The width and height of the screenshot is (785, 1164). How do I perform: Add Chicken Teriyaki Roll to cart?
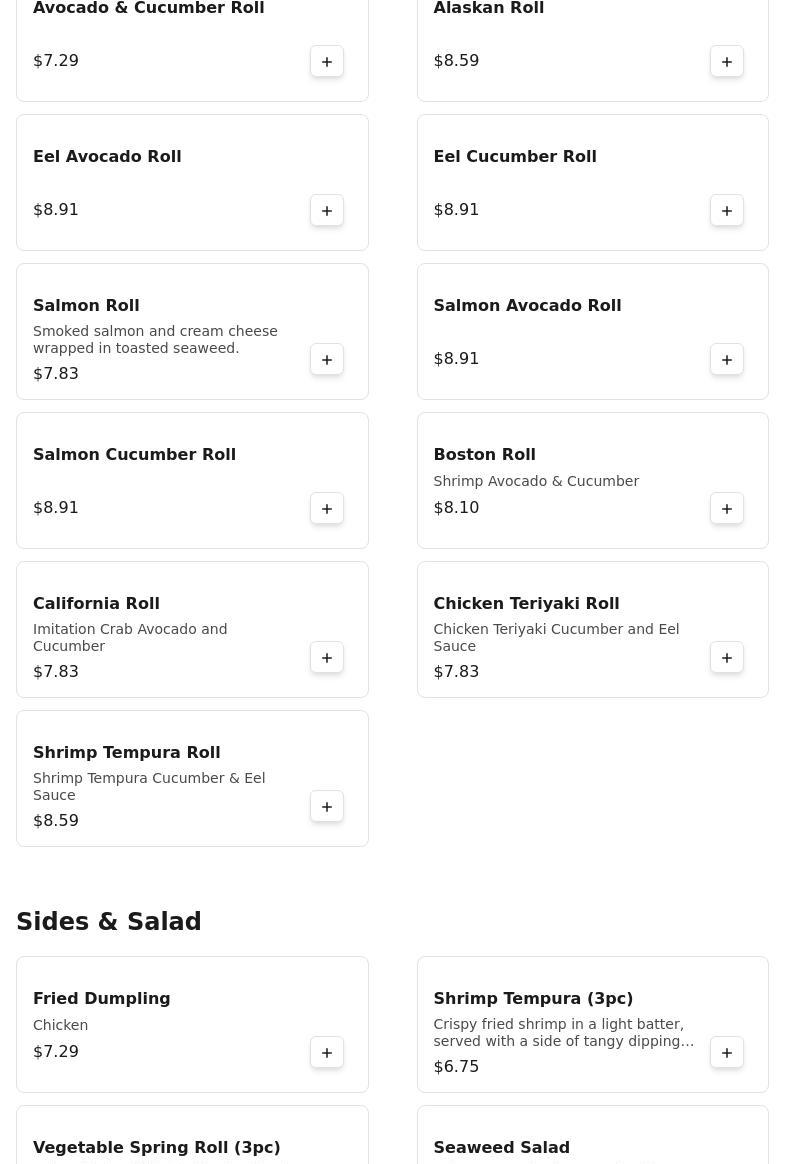[x=727, y=658]
